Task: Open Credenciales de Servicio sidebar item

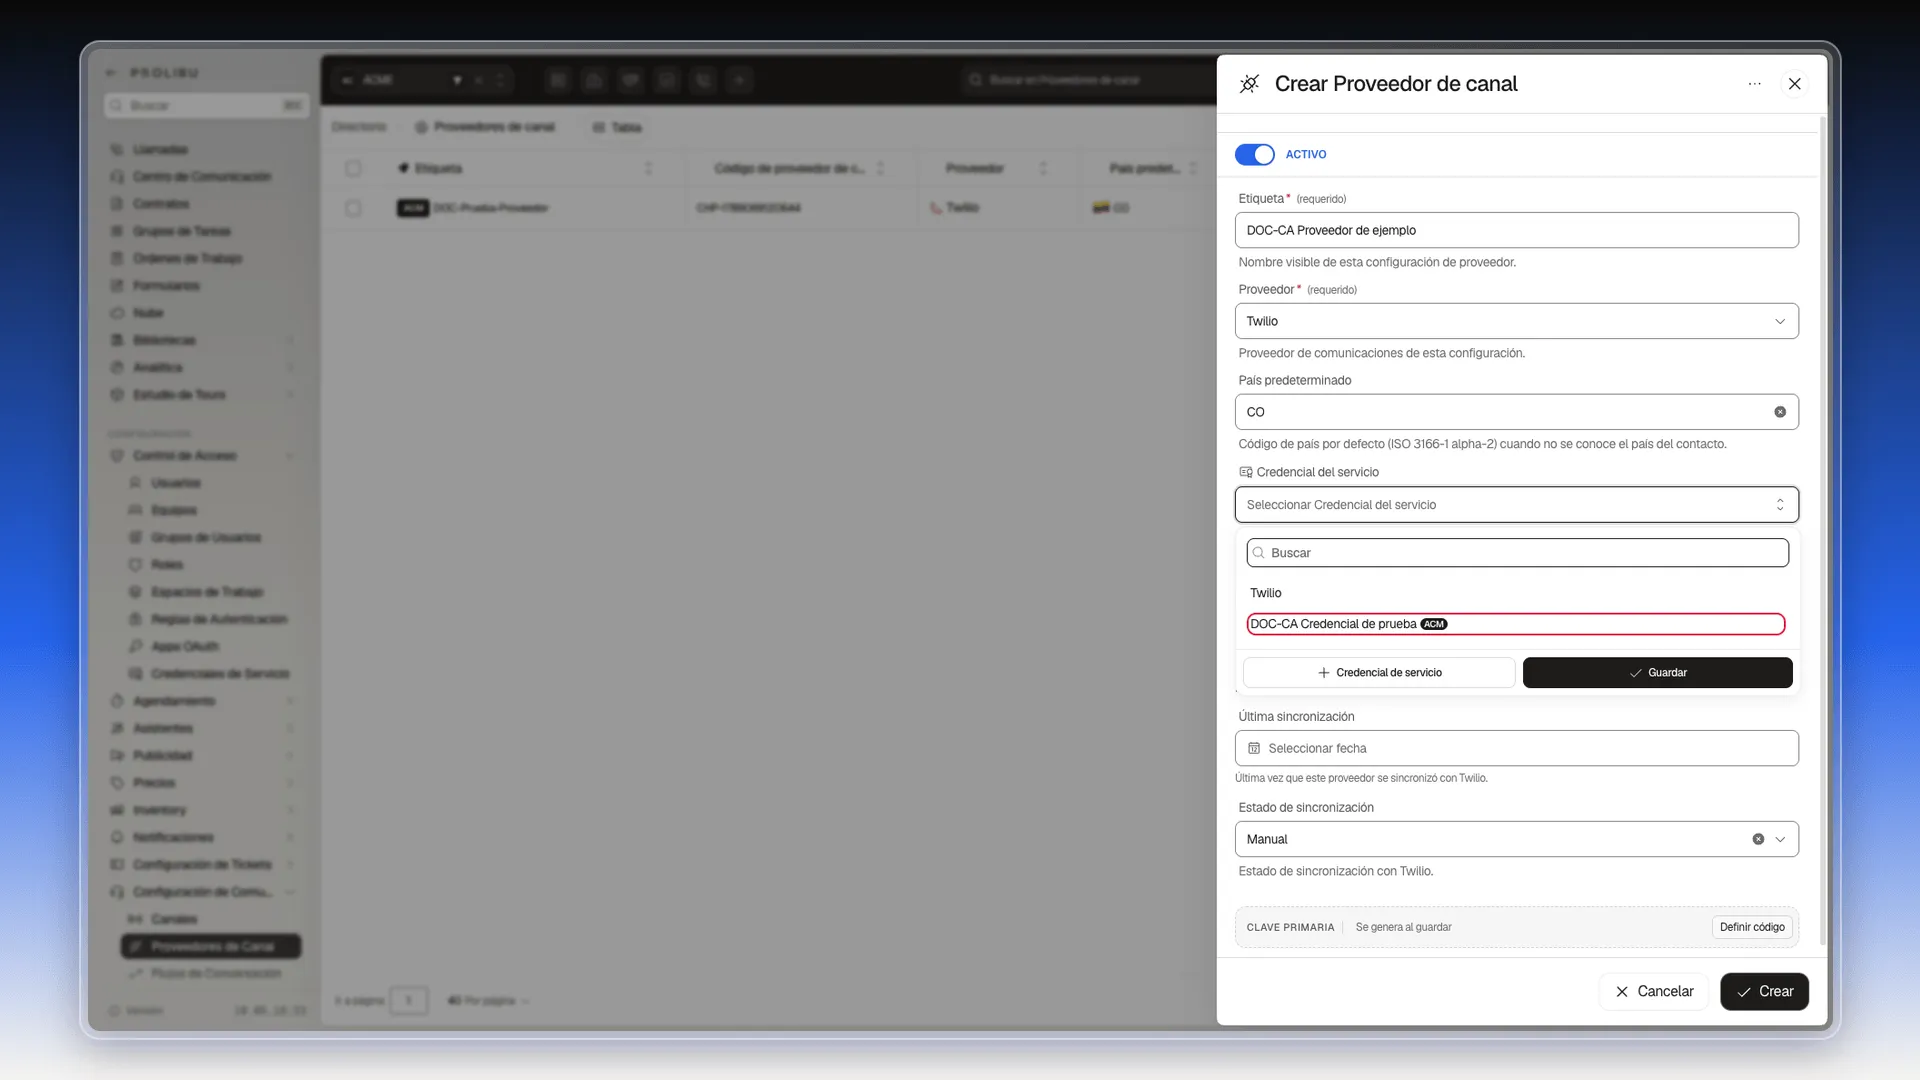Action: (220, 674)
